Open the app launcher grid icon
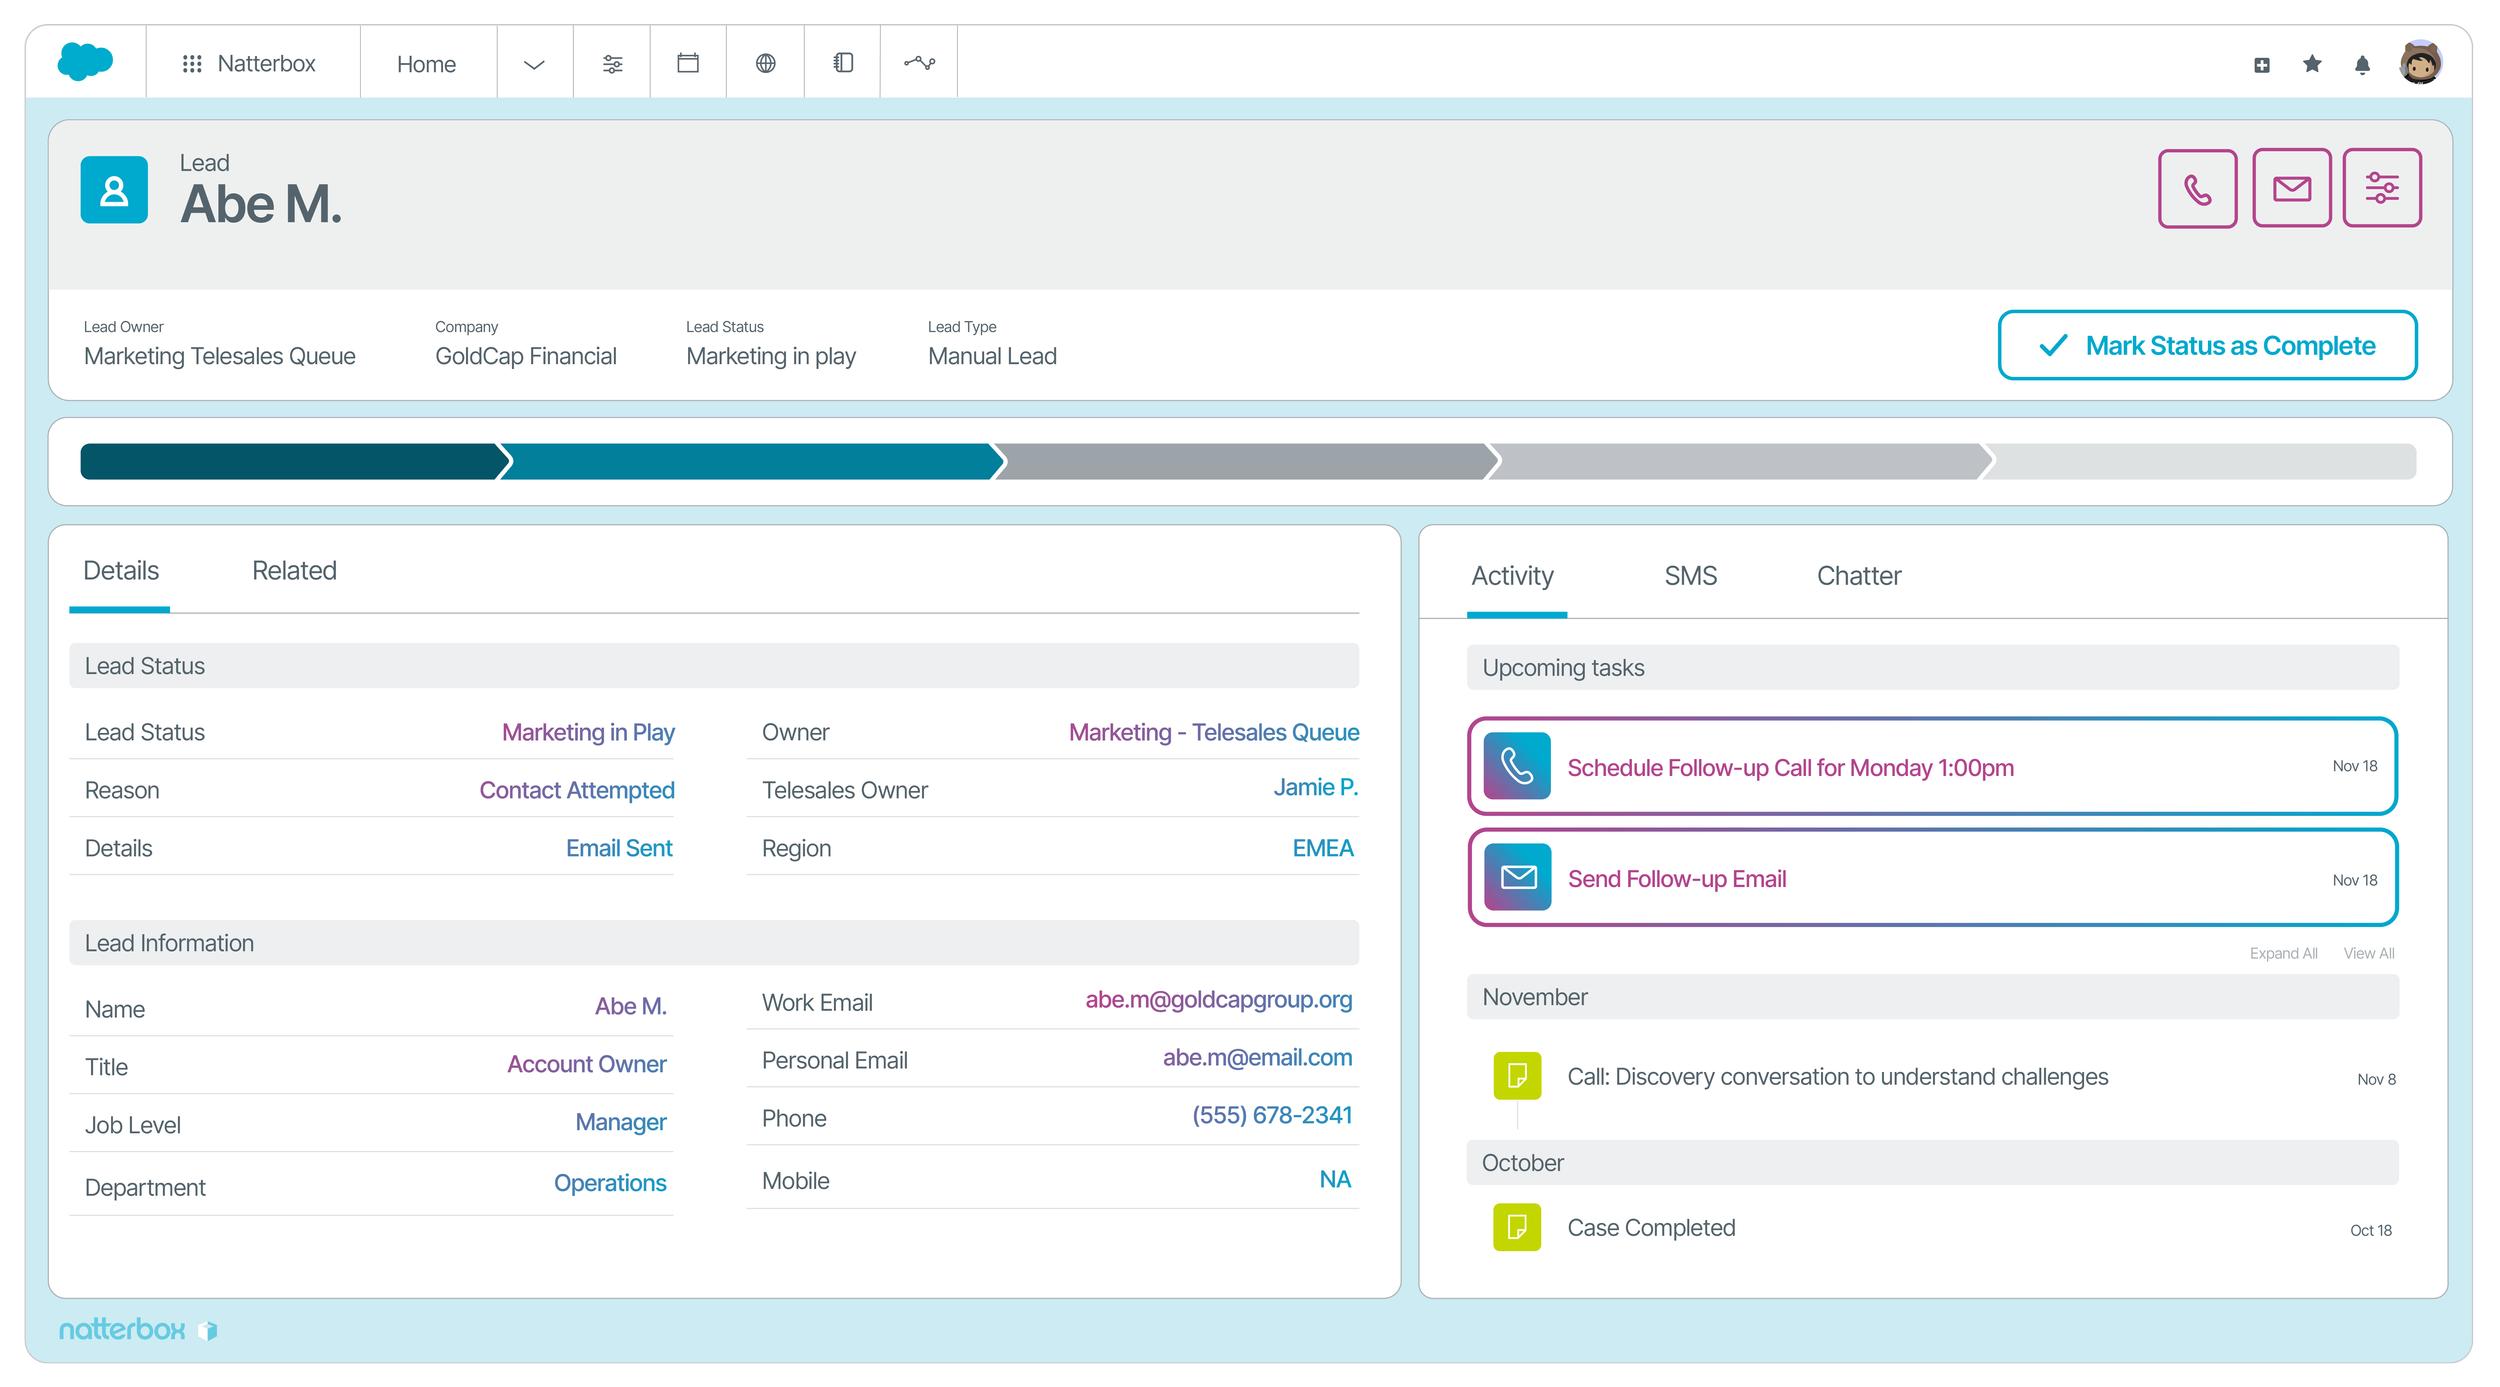 tap(192, 64)
